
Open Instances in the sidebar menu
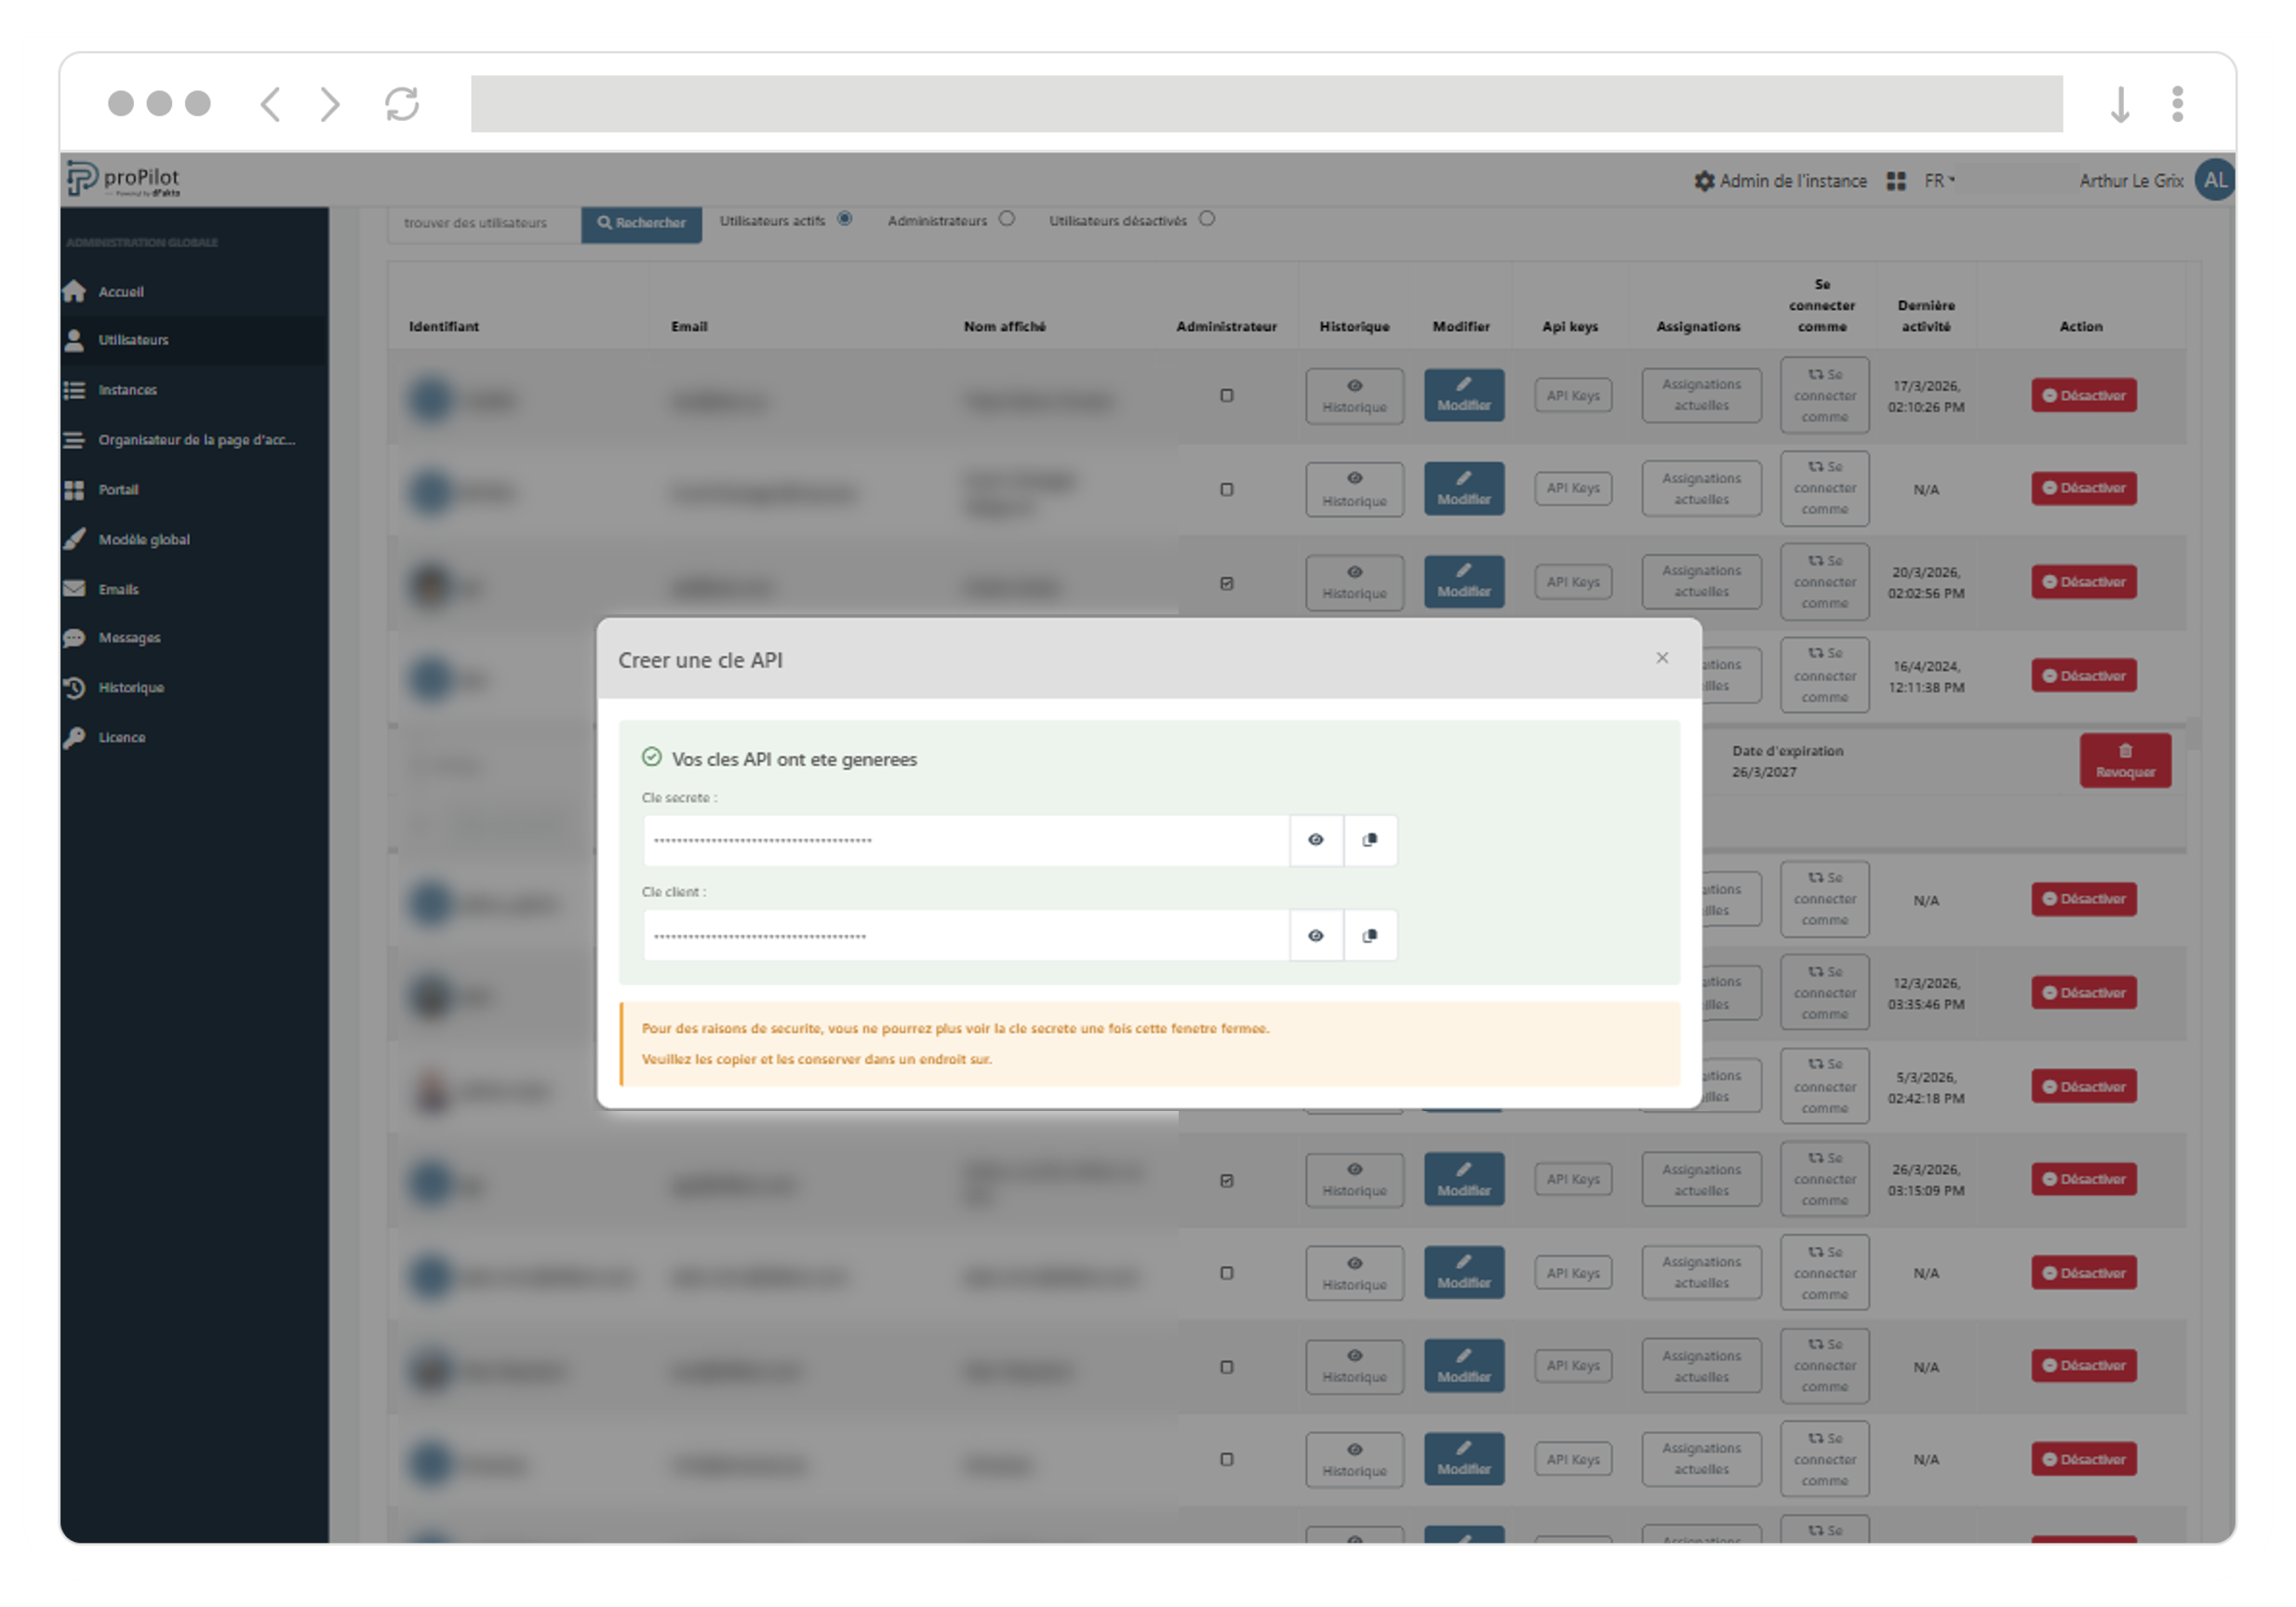click(x=127, y=390)
